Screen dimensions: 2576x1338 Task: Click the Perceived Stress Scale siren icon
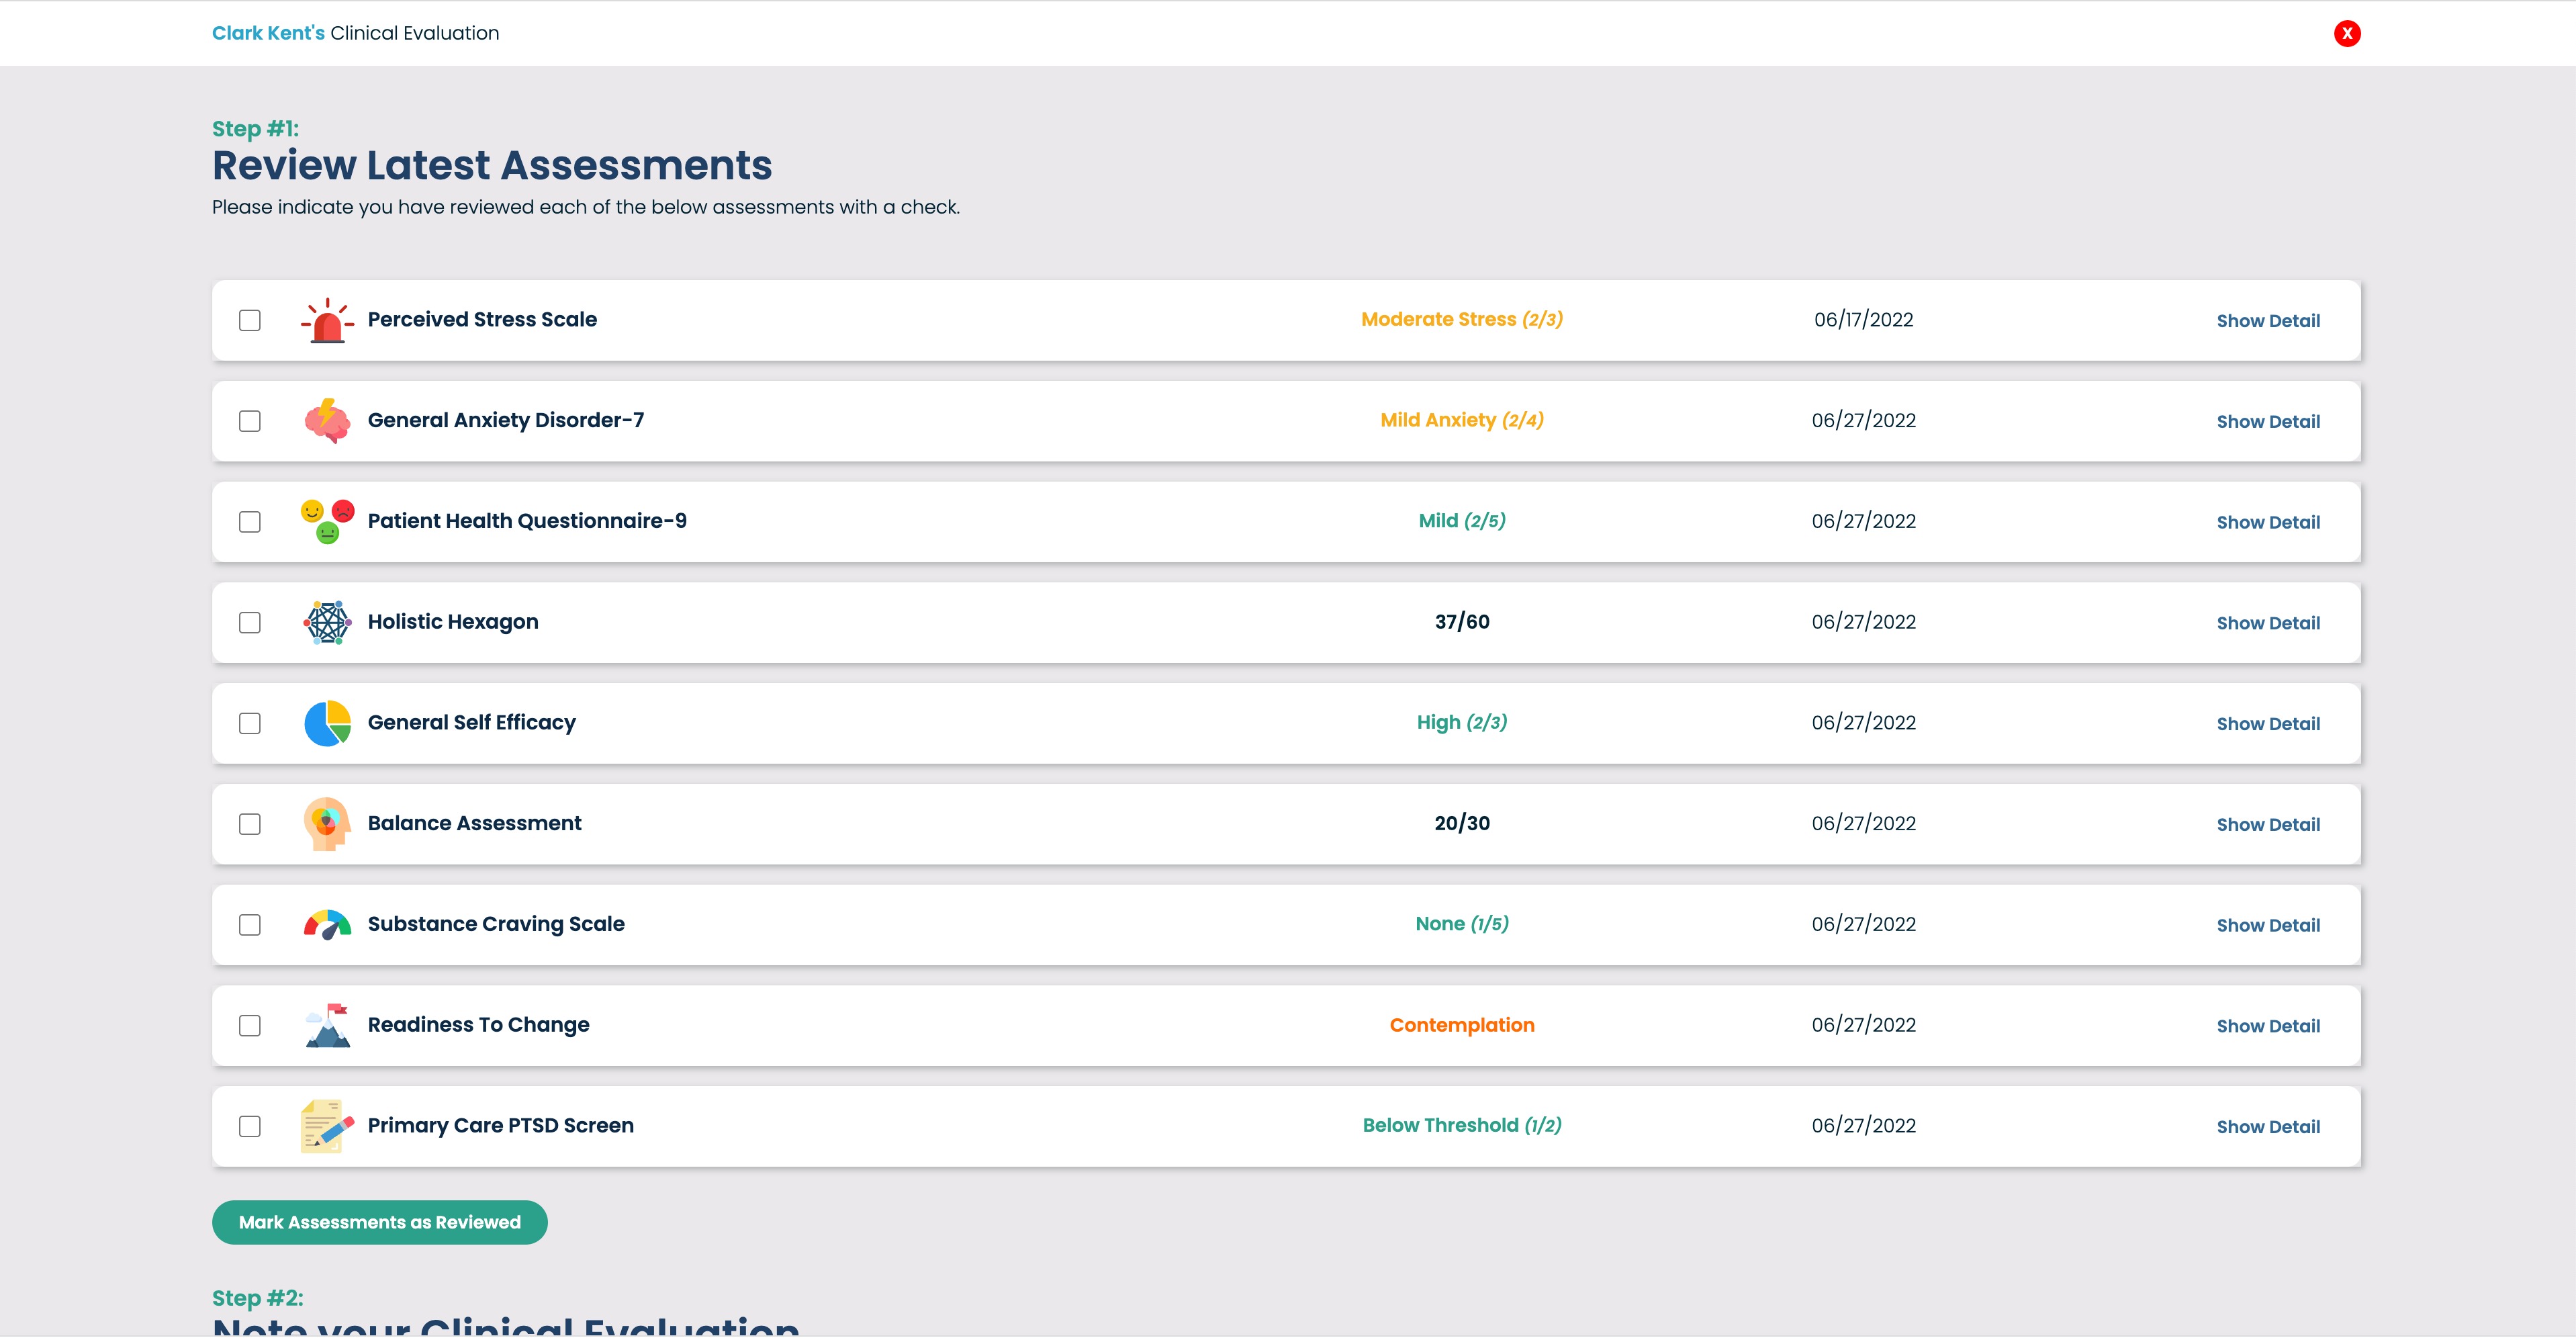pyautogui.click(x=327, y=321)
